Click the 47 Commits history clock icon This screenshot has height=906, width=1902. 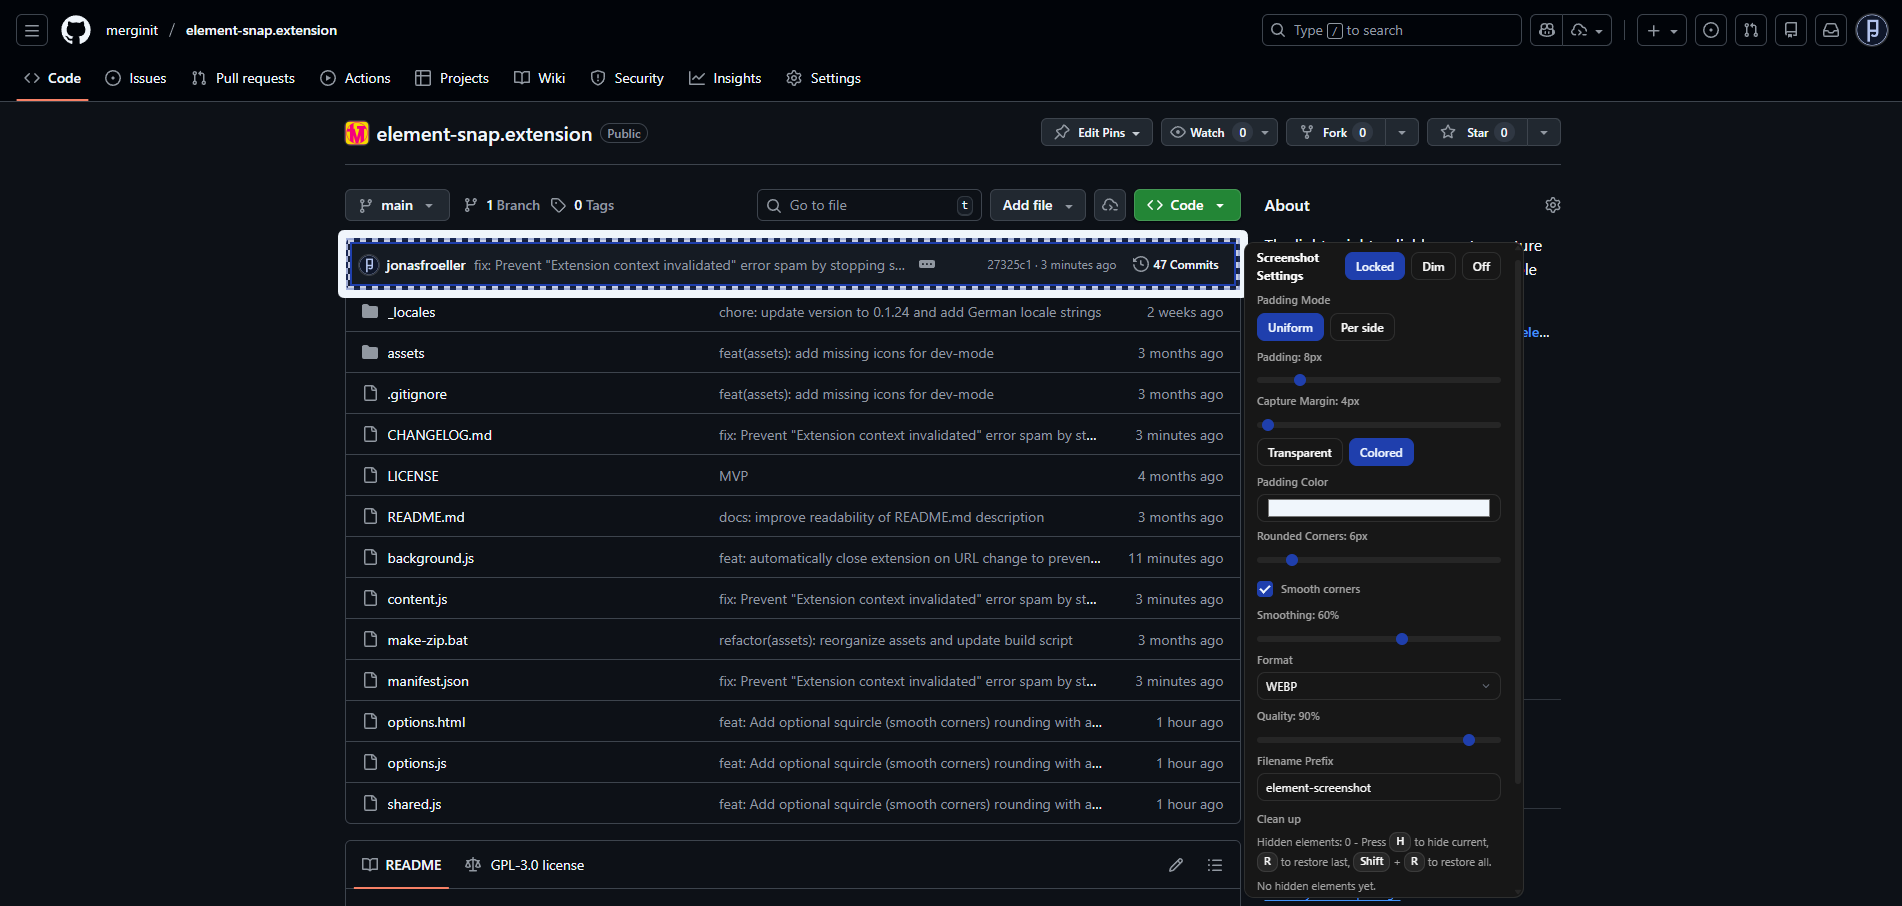[x=1140, y=264]
